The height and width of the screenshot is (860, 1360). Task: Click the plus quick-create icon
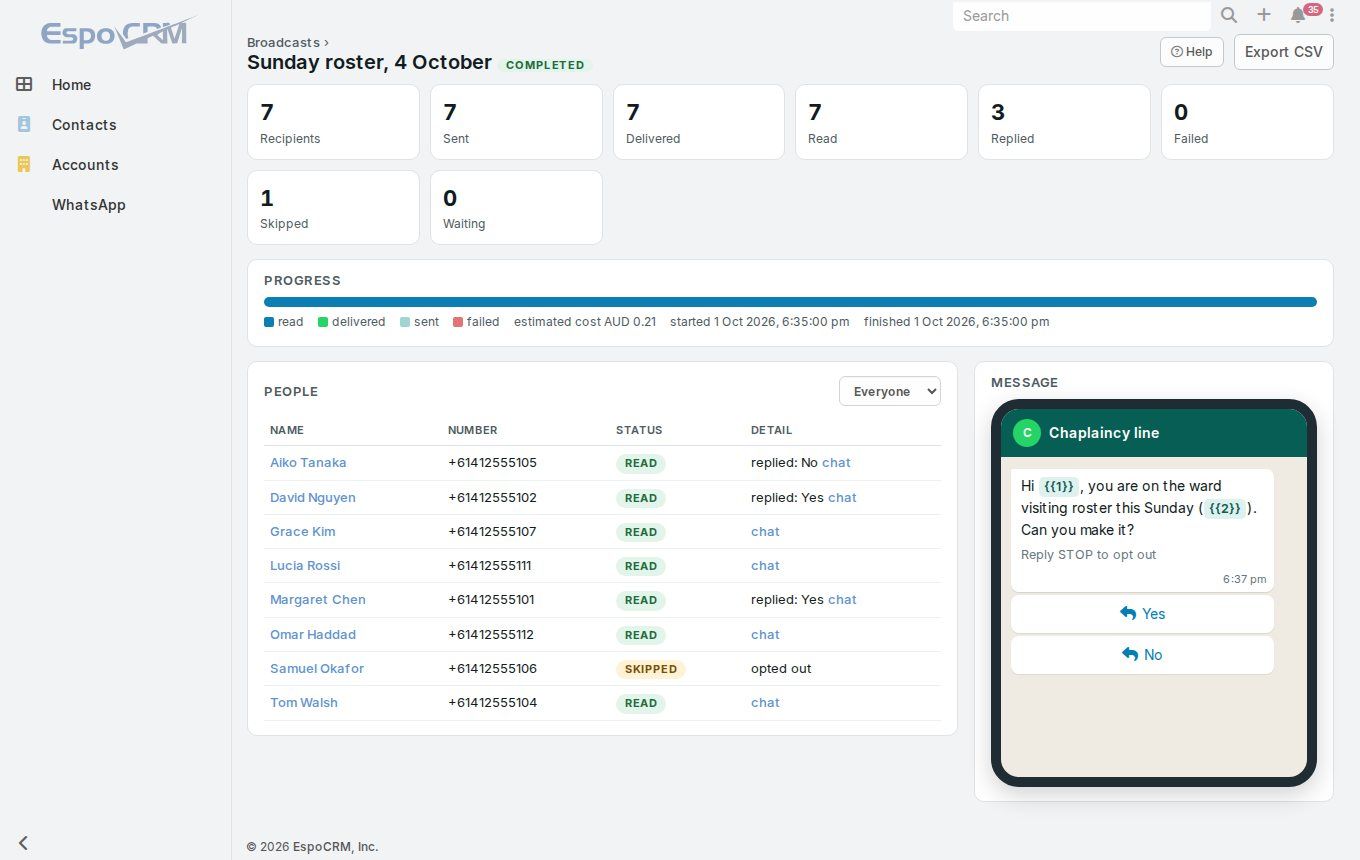(x=1264, y=15)
